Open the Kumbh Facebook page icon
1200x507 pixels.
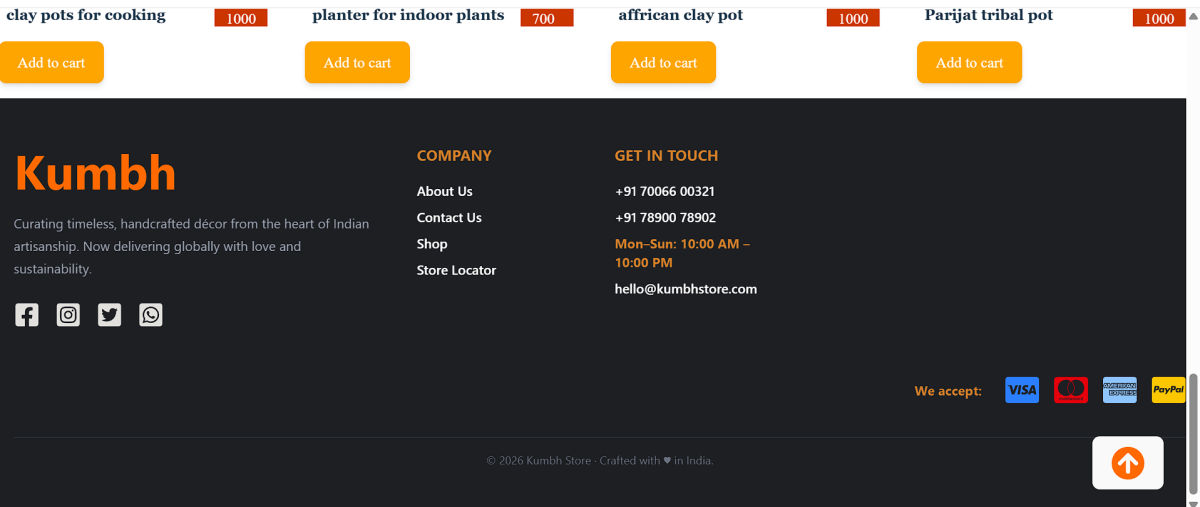point(26,315)
